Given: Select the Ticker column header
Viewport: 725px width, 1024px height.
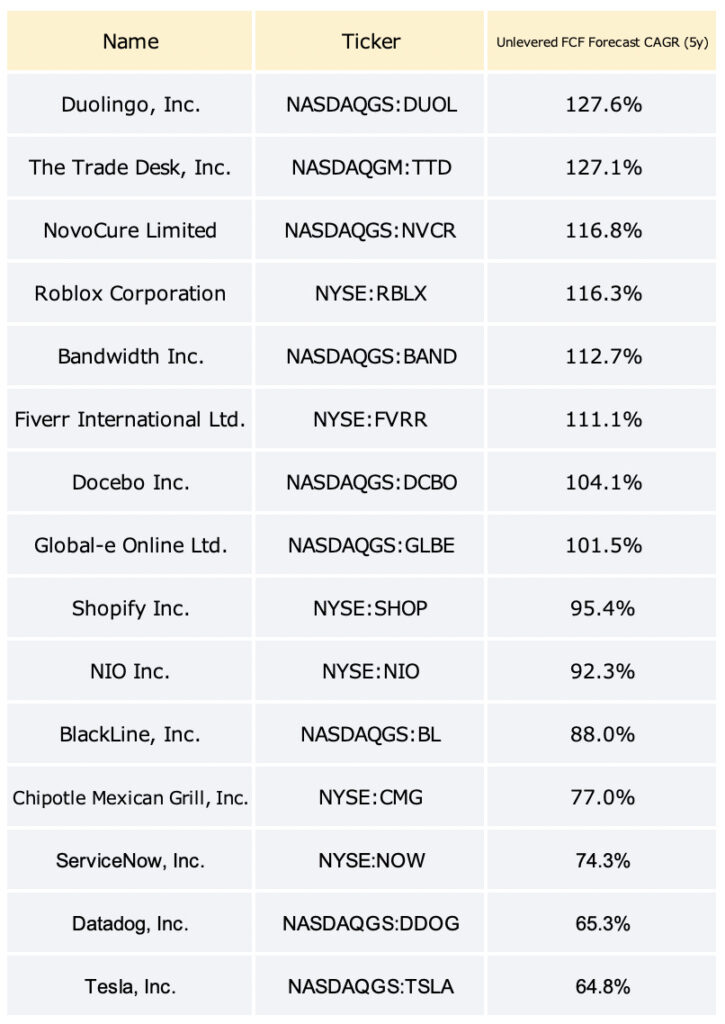Looking at the screenshot, I should [370, 40].
